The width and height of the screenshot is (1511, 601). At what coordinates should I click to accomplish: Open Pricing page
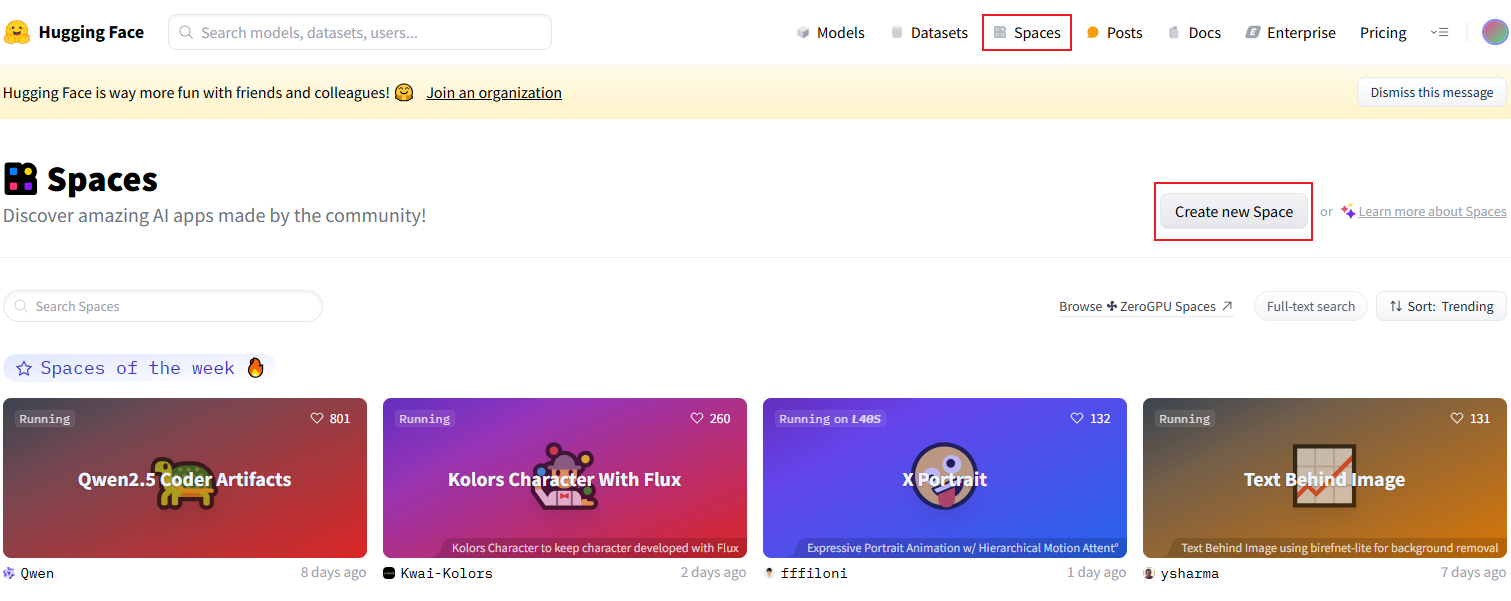(x=1383, y=32)
